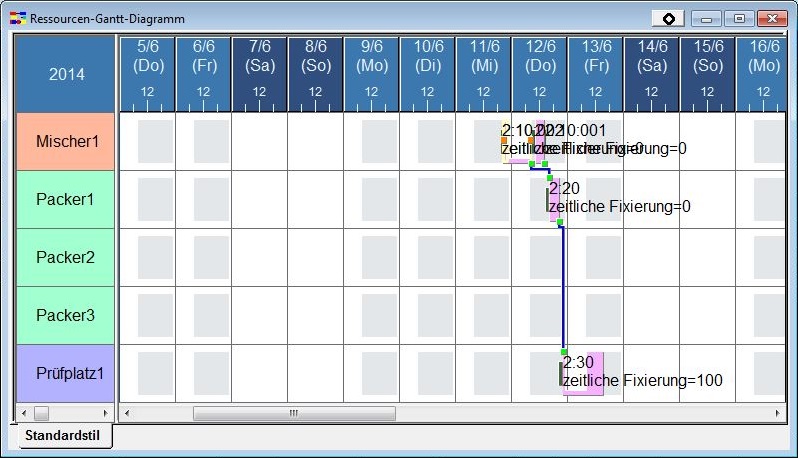798x458 pixels.
Task: Click the resource list scrollbar right arrow
Action: 105,413
